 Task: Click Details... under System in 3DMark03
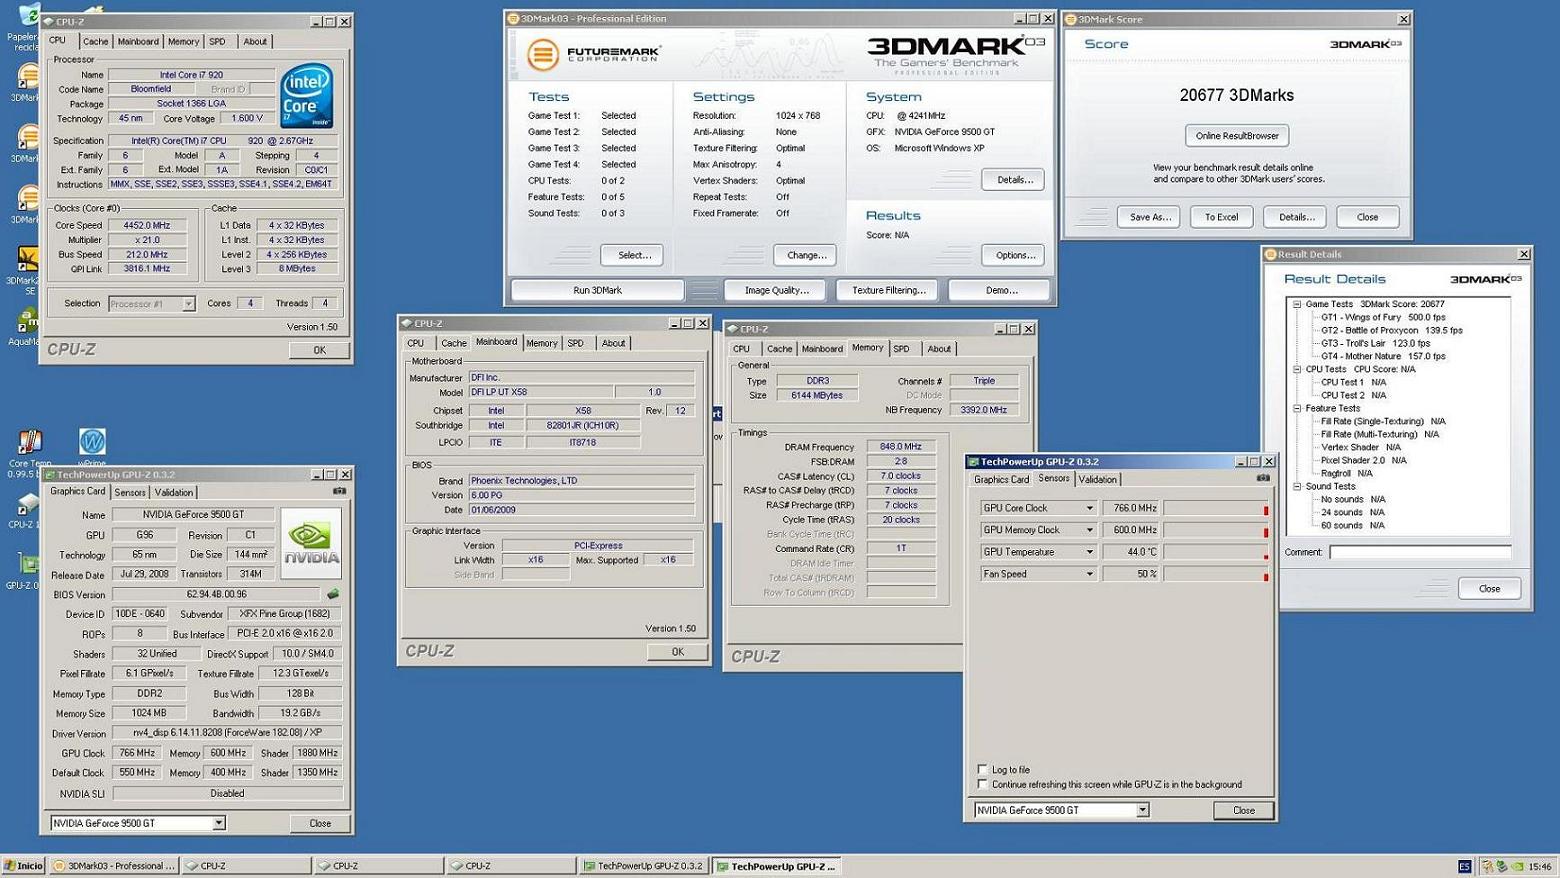tap(1014, 180)
